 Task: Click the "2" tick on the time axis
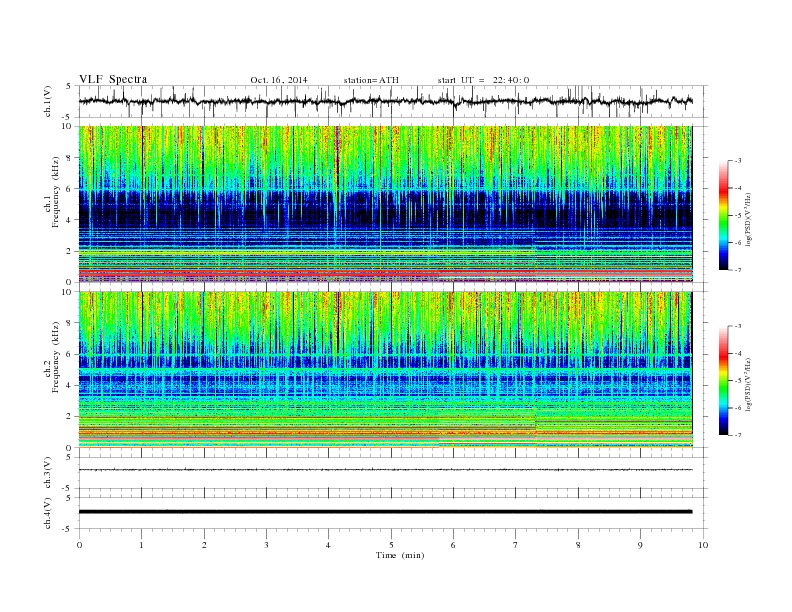tap(204, 545)
